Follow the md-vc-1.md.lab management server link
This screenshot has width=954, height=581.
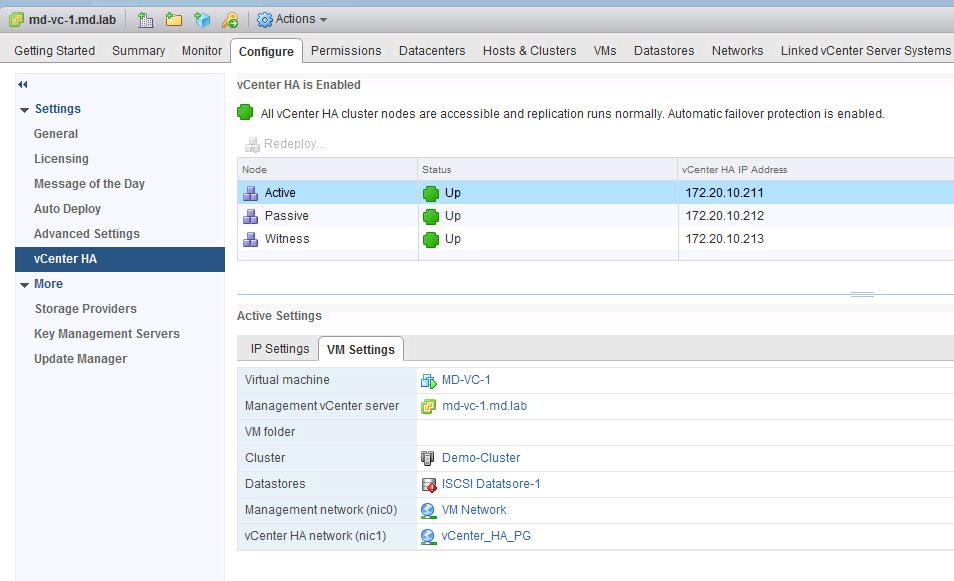[x=484, y=406]
